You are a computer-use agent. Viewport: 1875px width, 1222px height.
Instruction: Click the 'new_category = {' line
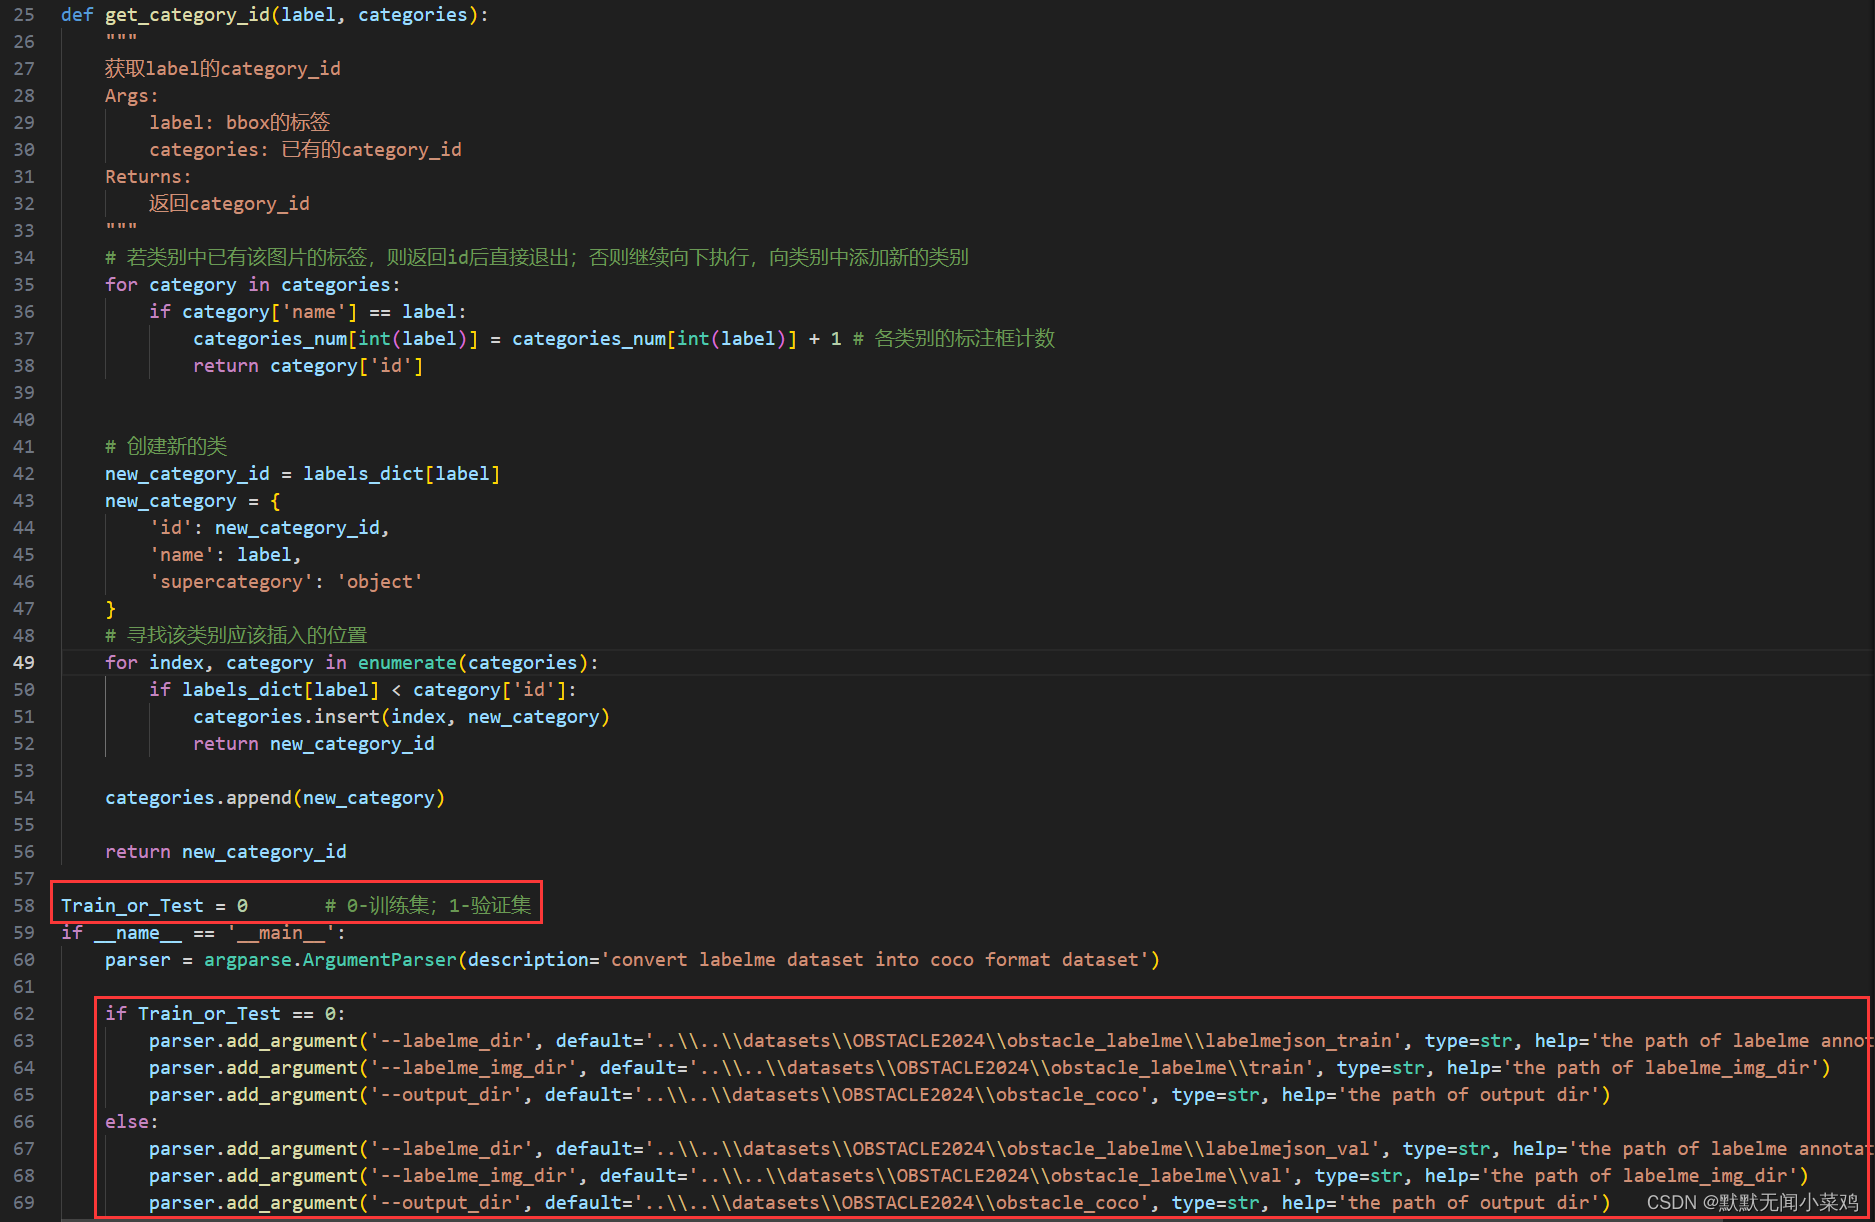(x=193, y=501)
